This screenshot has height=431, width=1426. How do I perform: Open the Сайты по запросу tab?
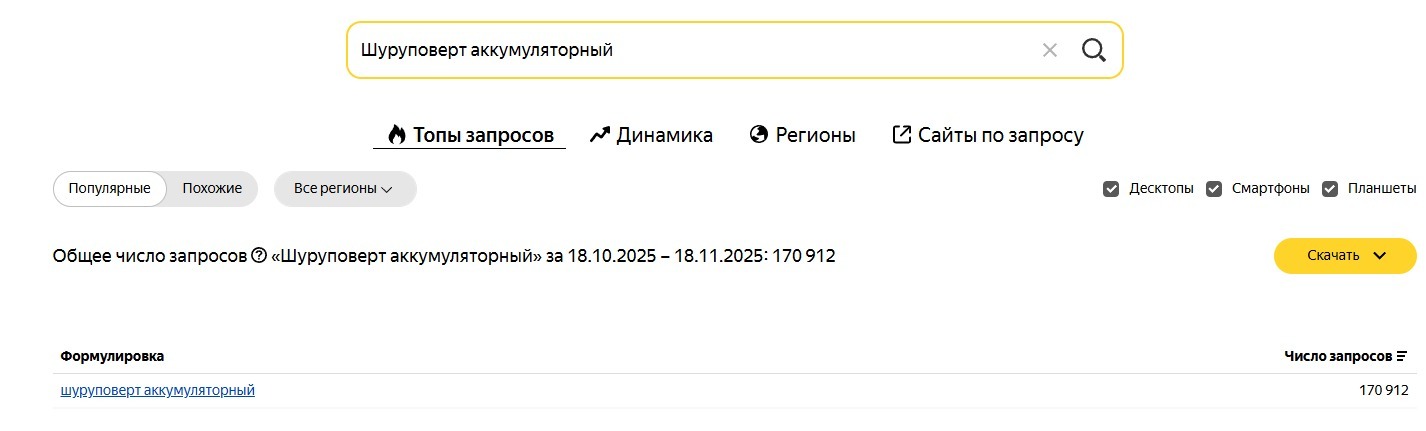click(1000, 135)
